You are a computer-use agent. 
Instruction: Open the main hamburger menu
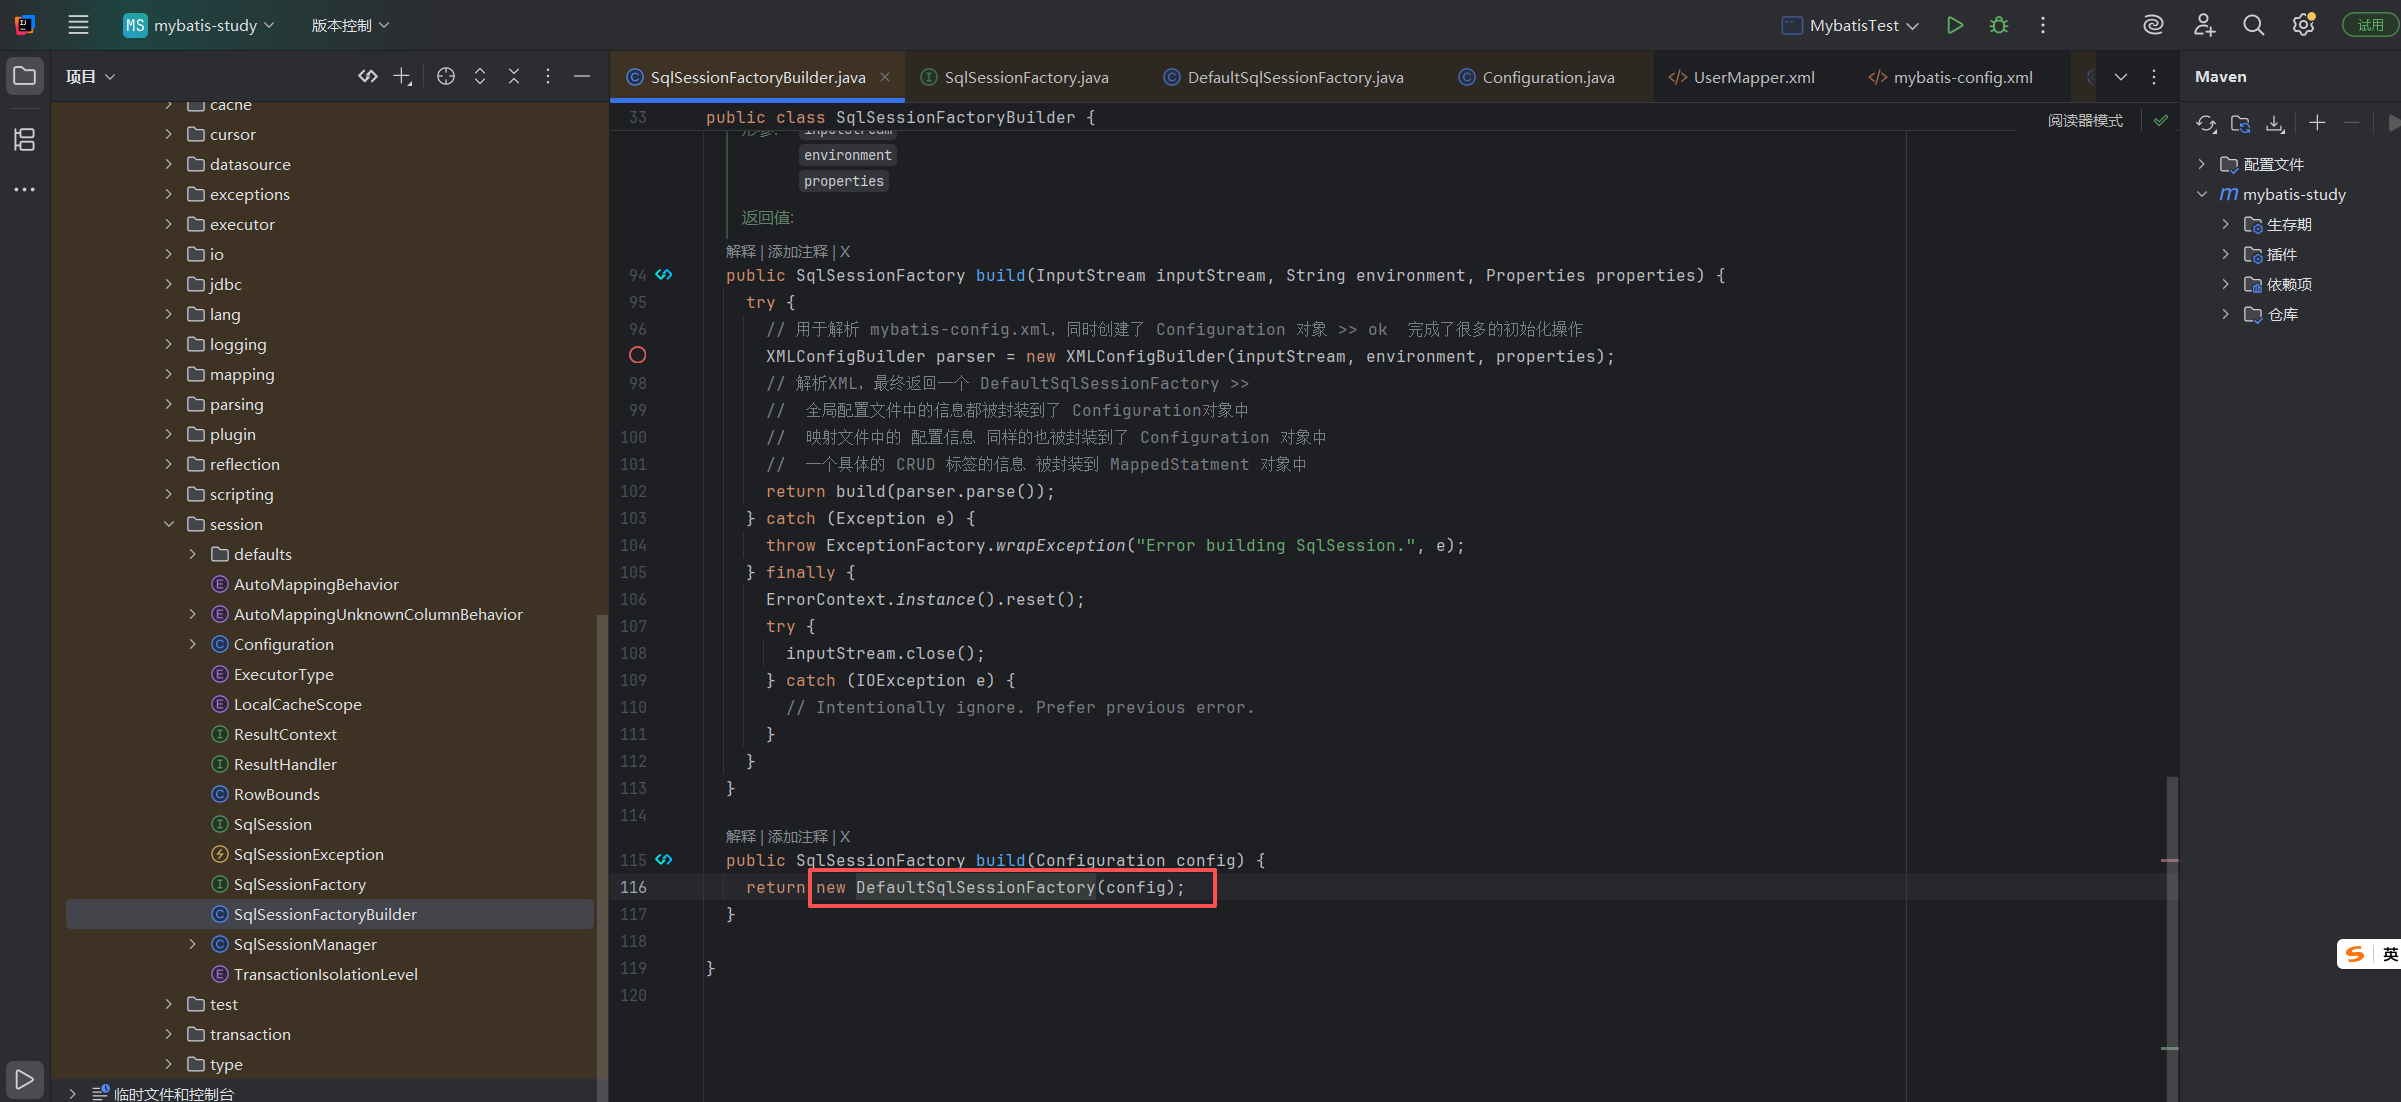[x=78, y=25]
